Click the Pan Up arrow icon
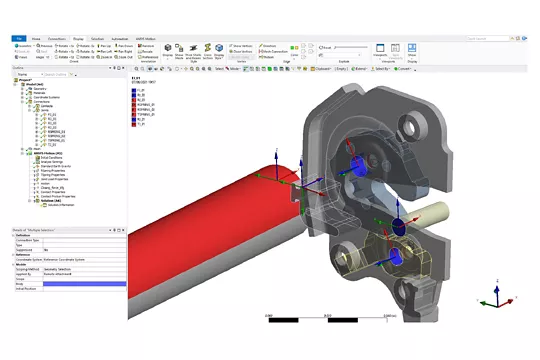The width and height of the screenshot is (540, 360). (104, 46)
